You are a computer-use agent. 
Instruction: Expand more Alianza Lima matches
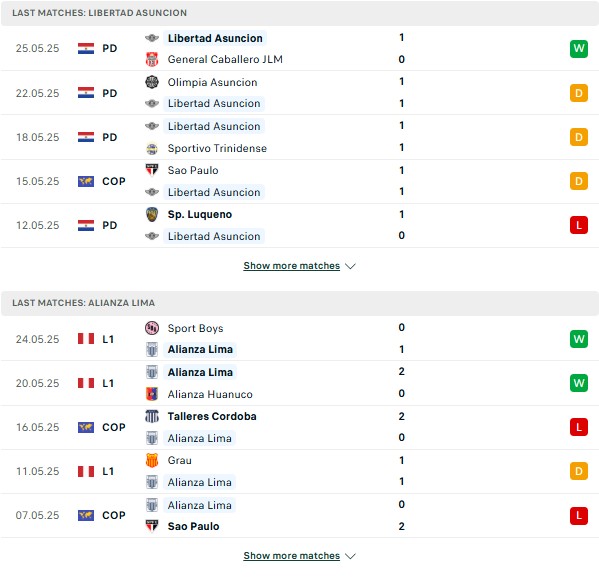click(x=299, y=556)
